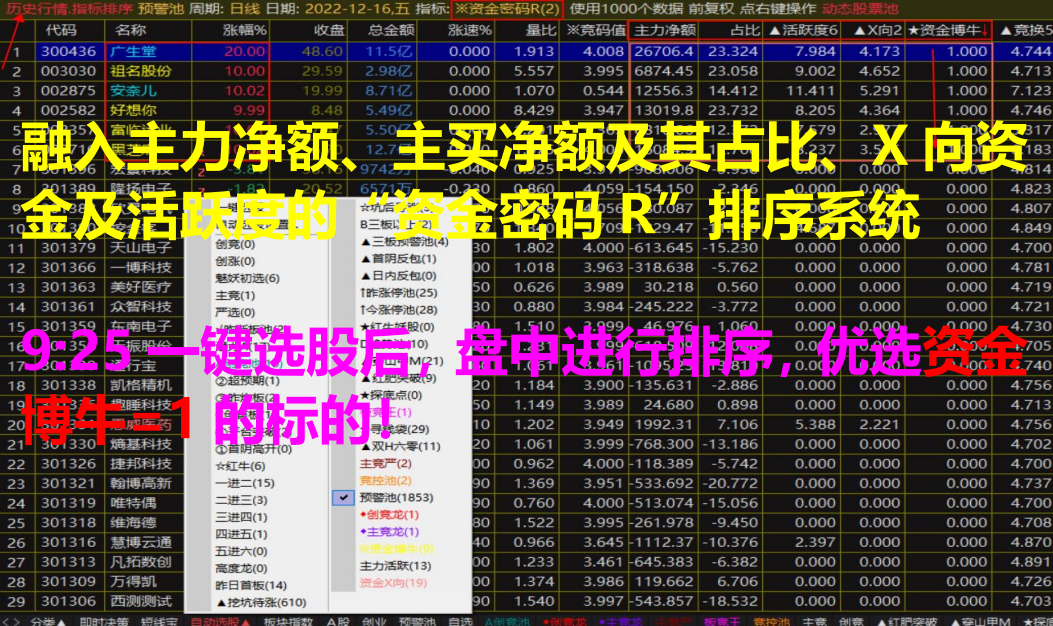Select the 广生堂 300436 stock row
Image resolution: width=1053 pixels, height=626 pixels.
pos(135,51)
